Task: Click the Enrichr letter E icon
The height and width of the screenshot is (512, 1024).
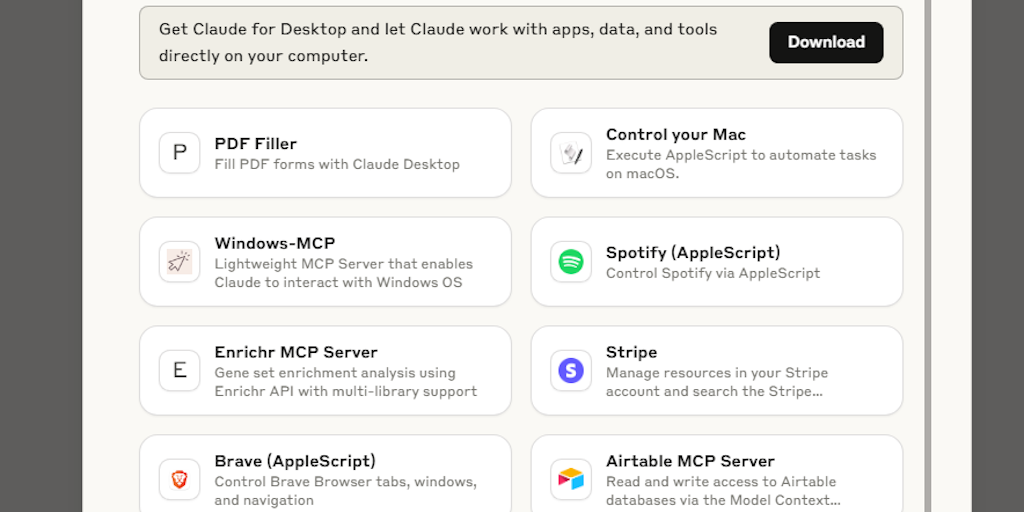Action: [x=180, y=371]
